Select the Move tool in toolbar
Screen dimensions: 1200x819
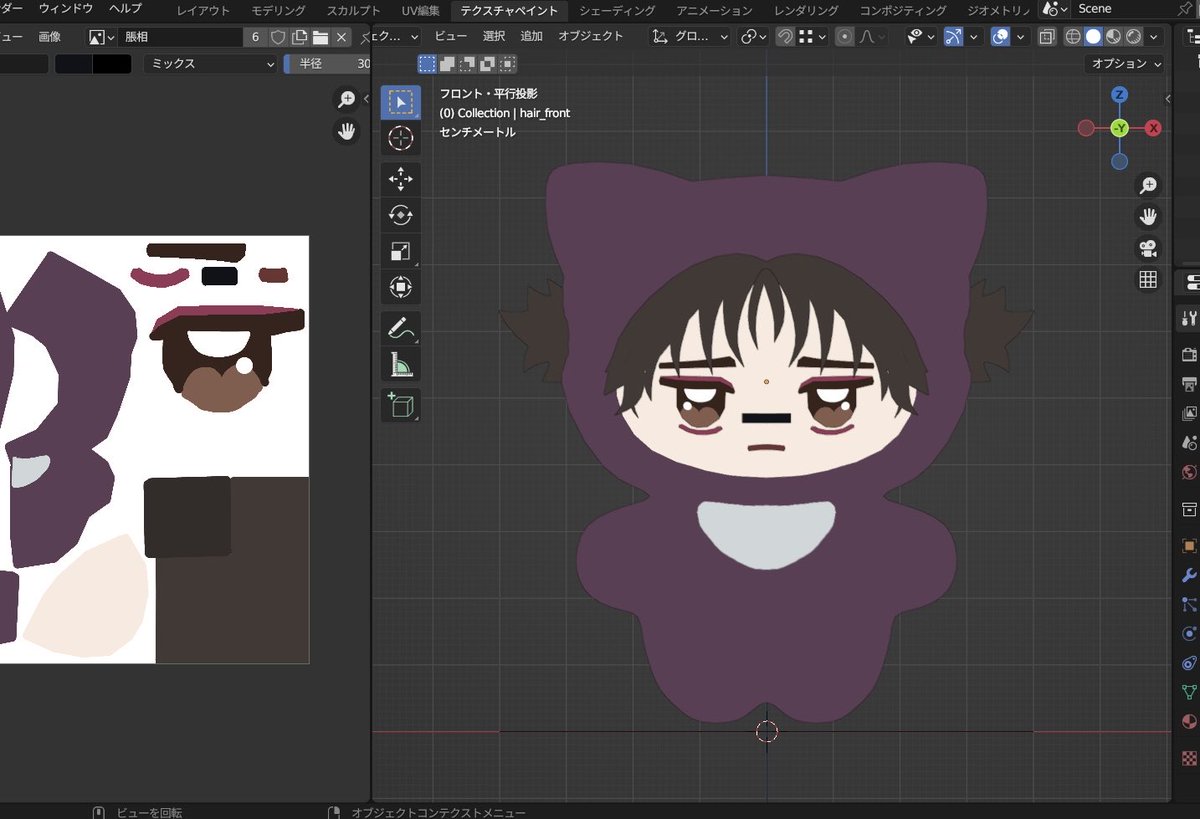(x=400, y=180)
